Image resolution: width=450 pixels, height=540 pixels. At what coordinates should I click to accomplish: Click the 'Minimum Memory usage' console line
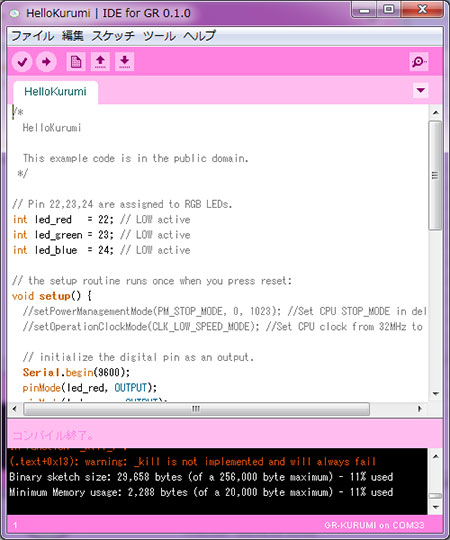tap(201, 492)
